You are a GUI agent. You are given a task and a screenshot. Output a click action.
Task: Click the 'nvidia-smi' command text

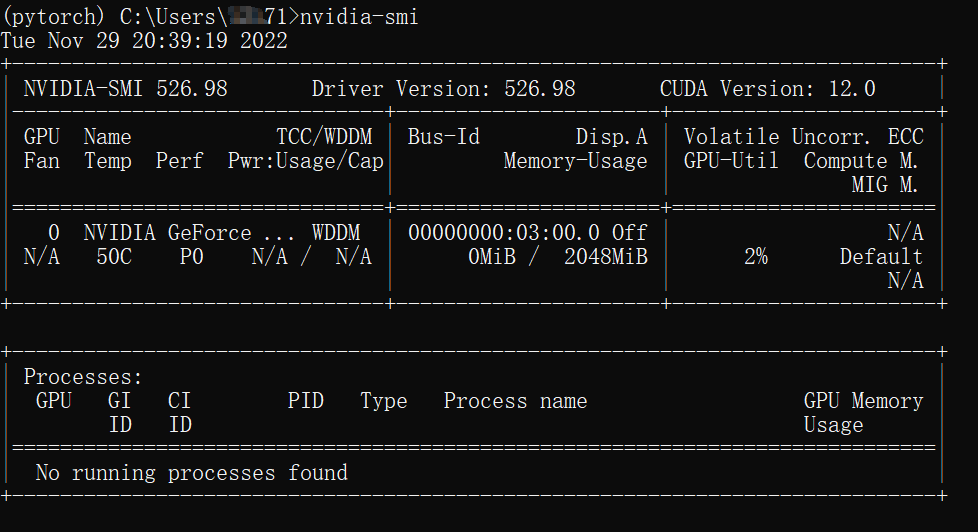coord(359,17)
